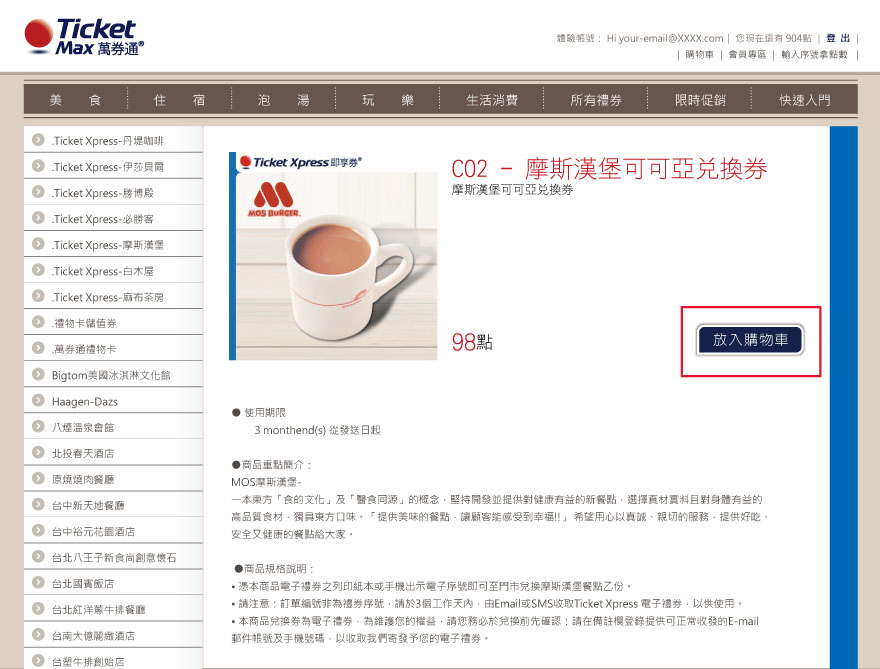Screen dimensions: 880x669
Task: Click the 輸入序號拿點數 link
Action: click(x=814, y=54)
